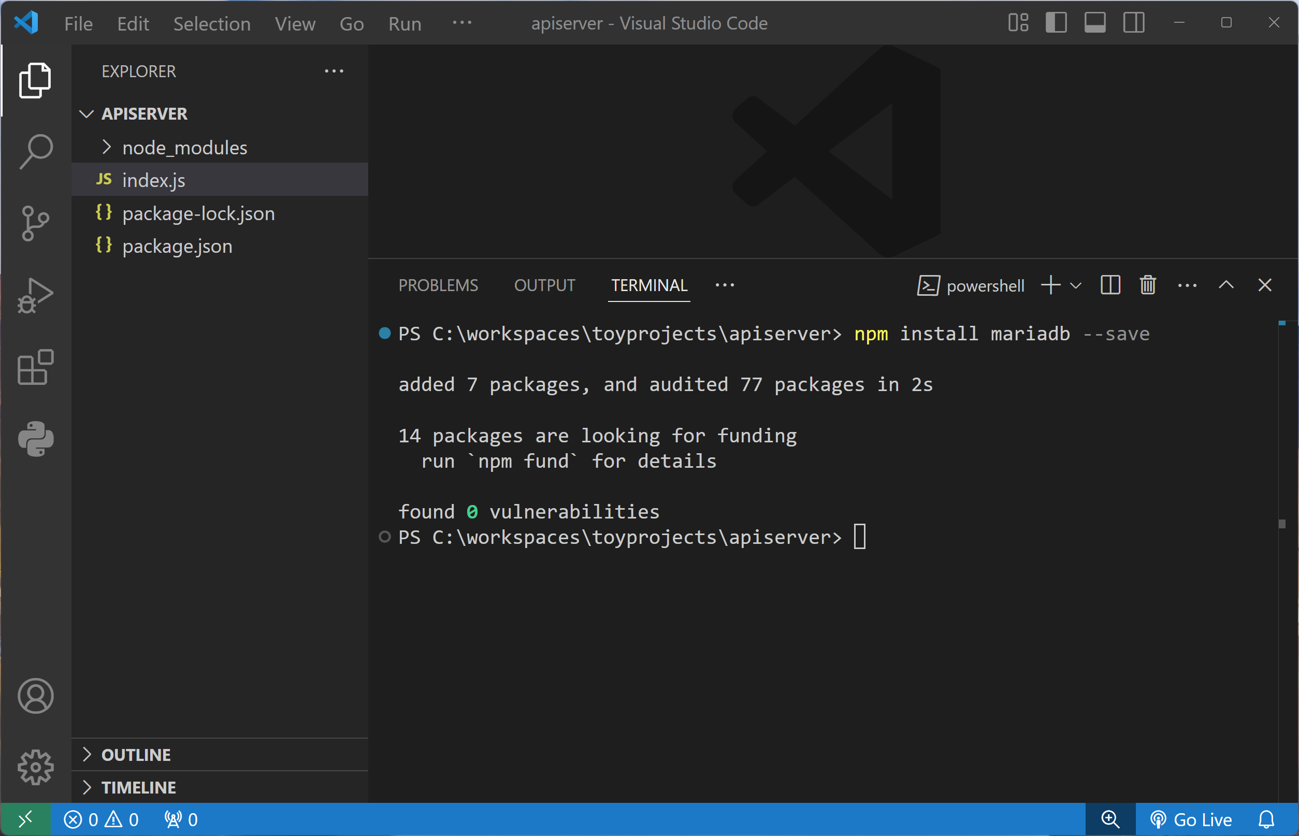Image resolution: width=1299 pixels, height=836 pixels.
Task: Click the VS Code logo icon
Action: tap(26, 22)
